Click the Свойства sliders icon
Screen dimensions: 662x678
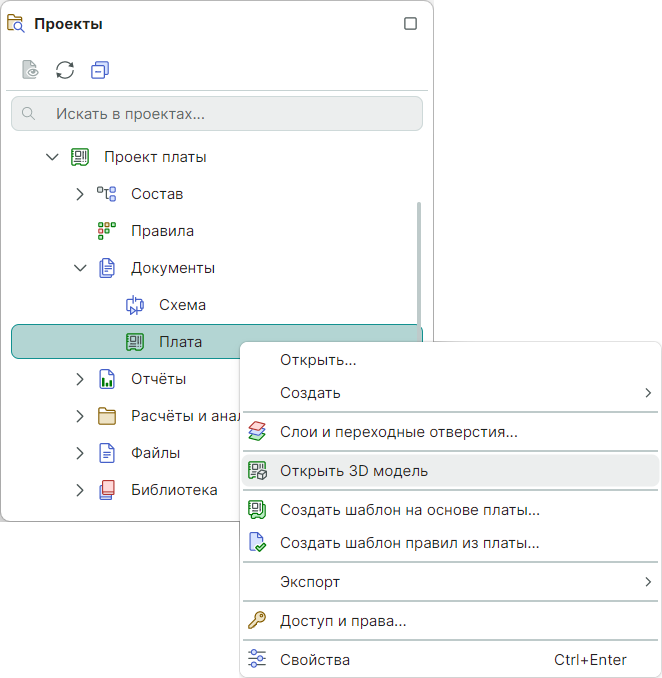coord(258,660)
